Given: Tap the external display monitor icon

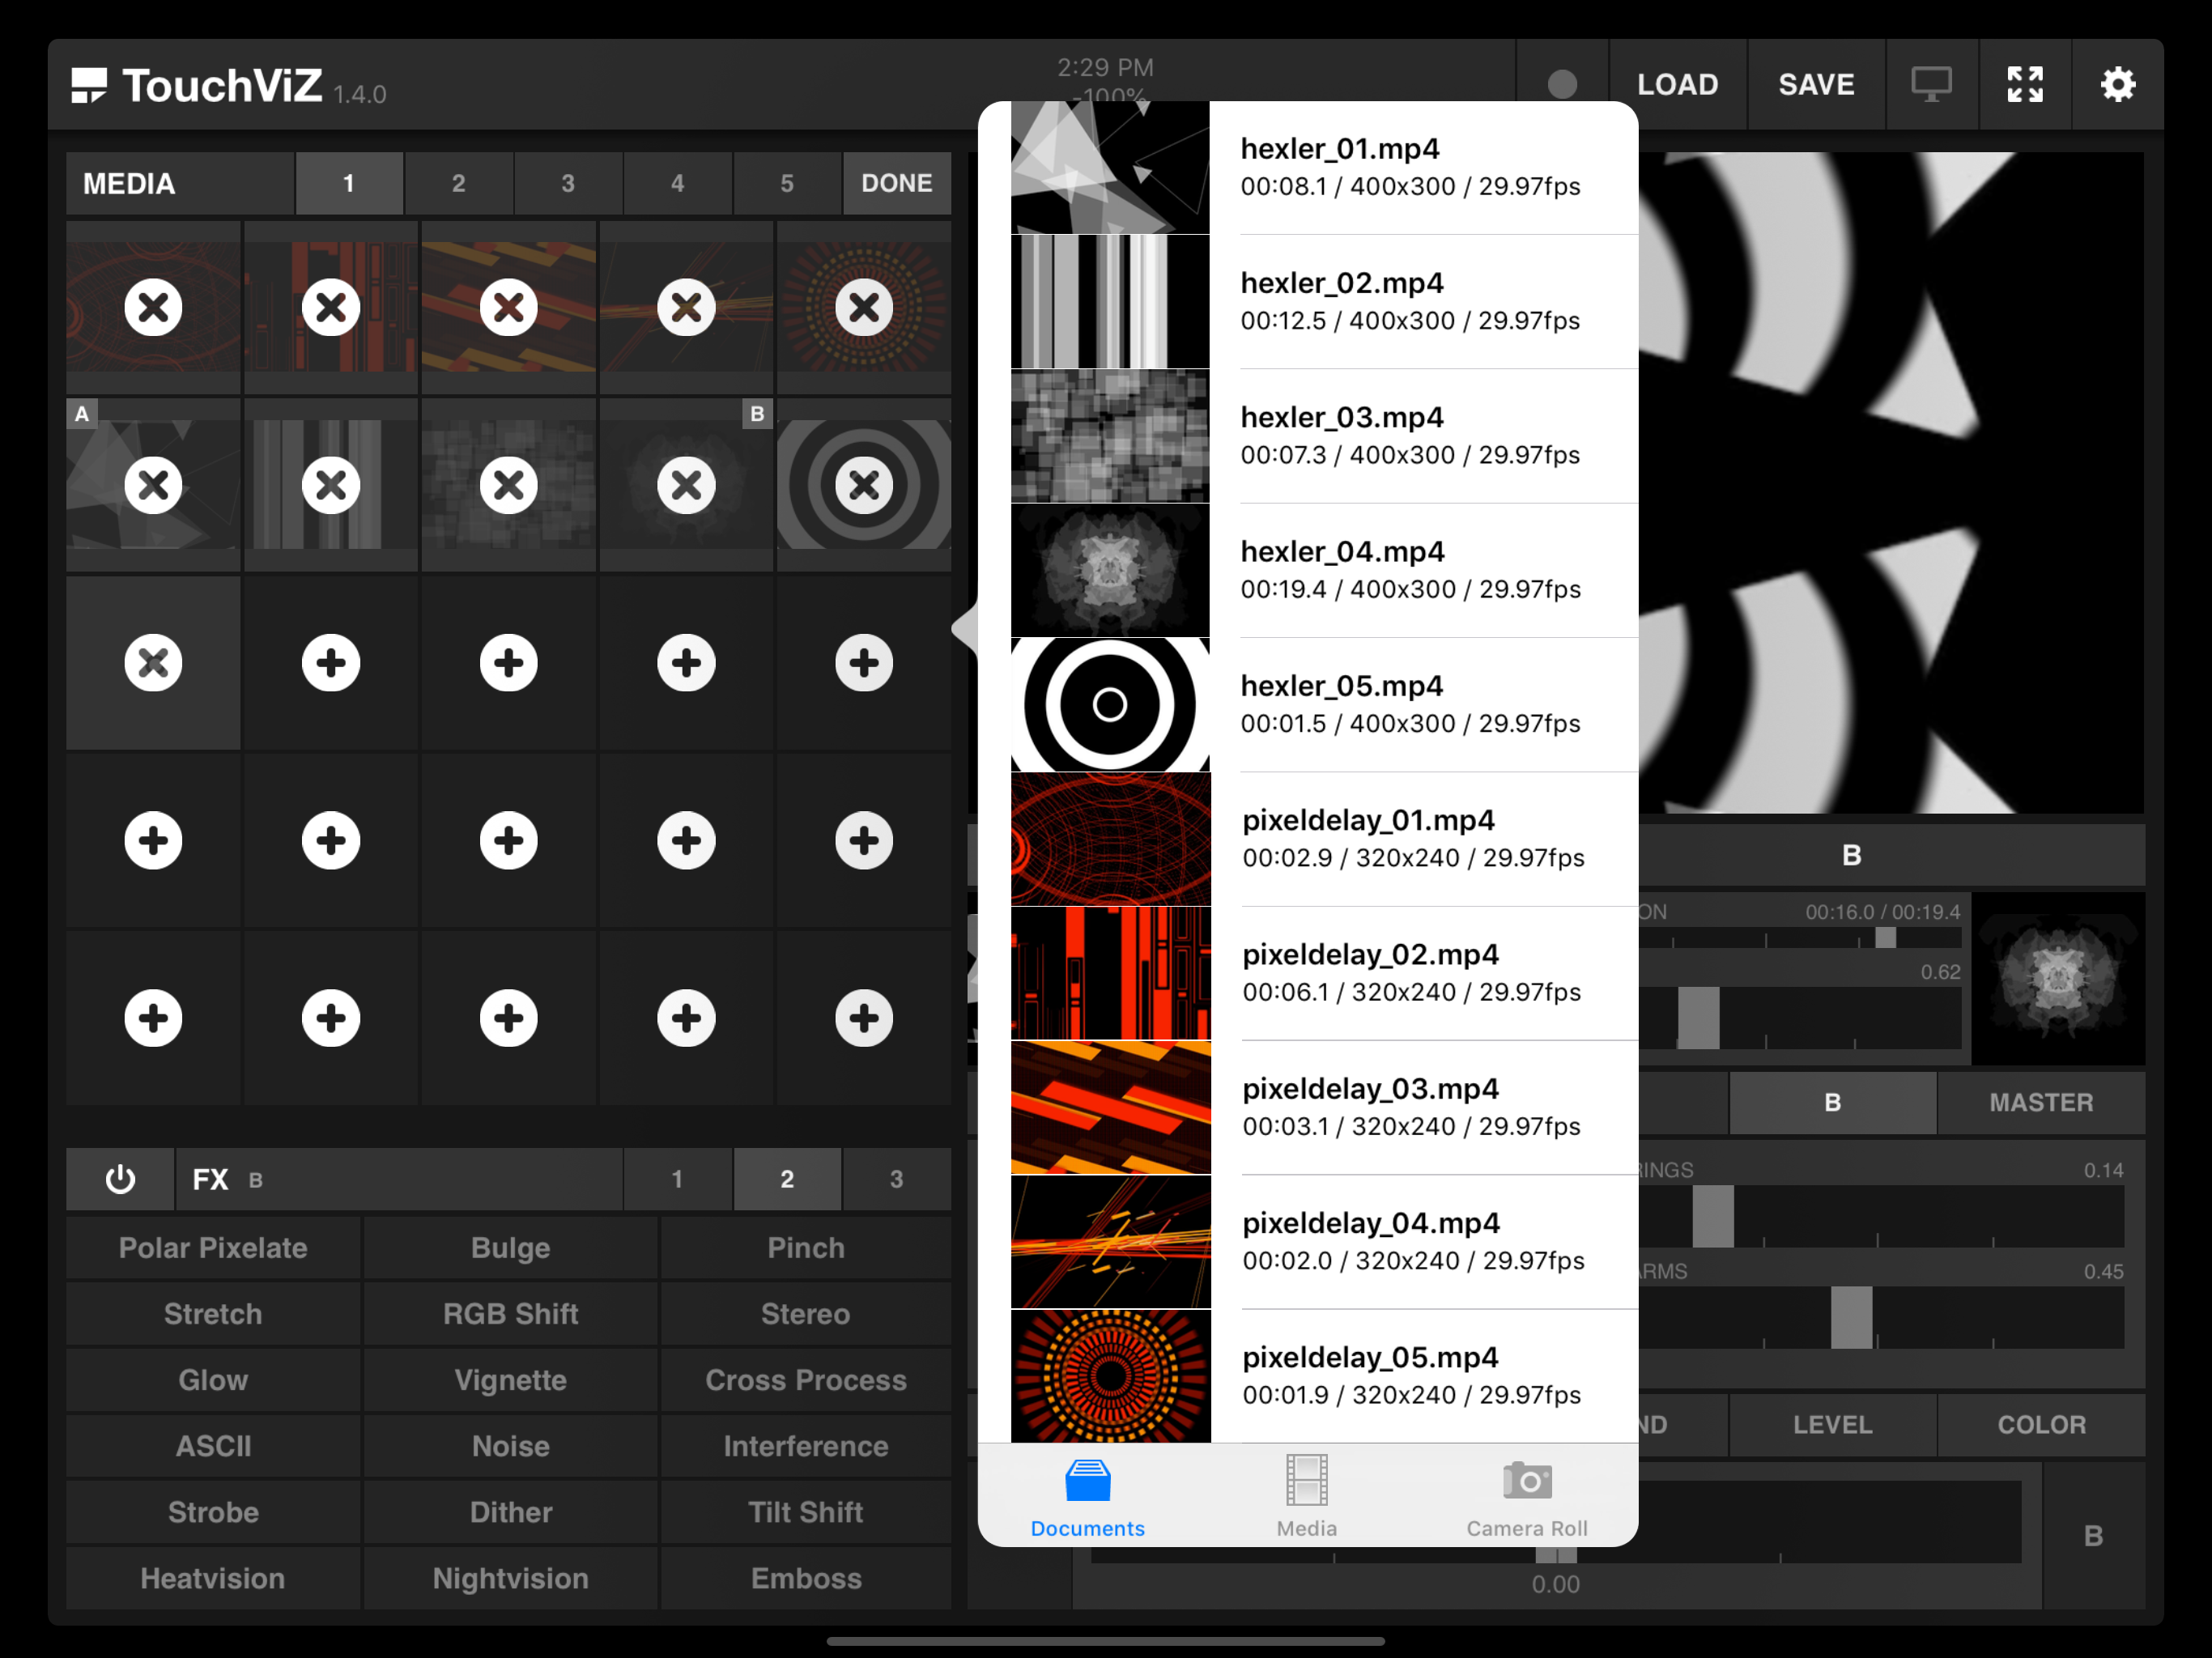Looking at the screenshot, I should [1930, 85].
